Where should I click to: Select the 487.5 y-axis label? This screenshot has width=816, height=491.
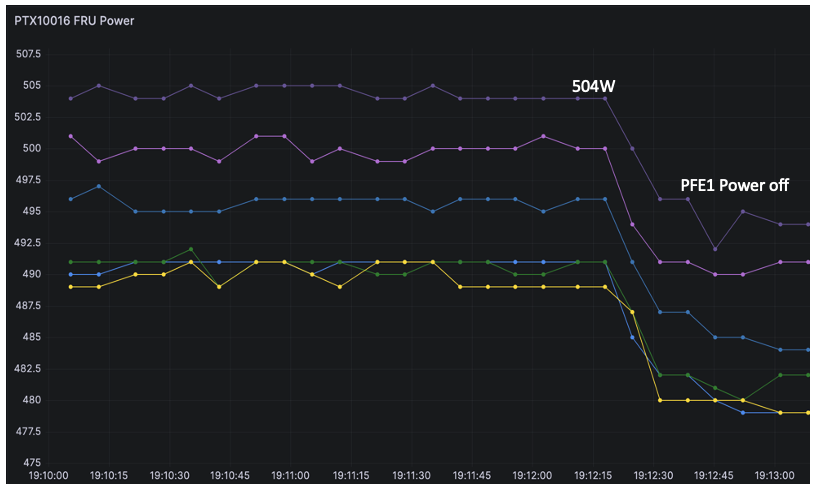28,306
